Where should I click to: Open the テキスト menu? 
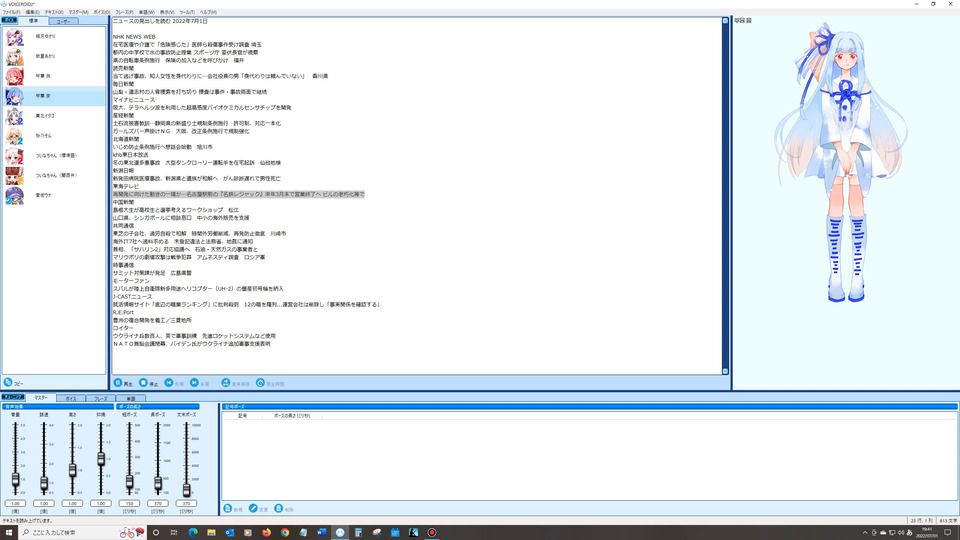[x=54, y=12]
